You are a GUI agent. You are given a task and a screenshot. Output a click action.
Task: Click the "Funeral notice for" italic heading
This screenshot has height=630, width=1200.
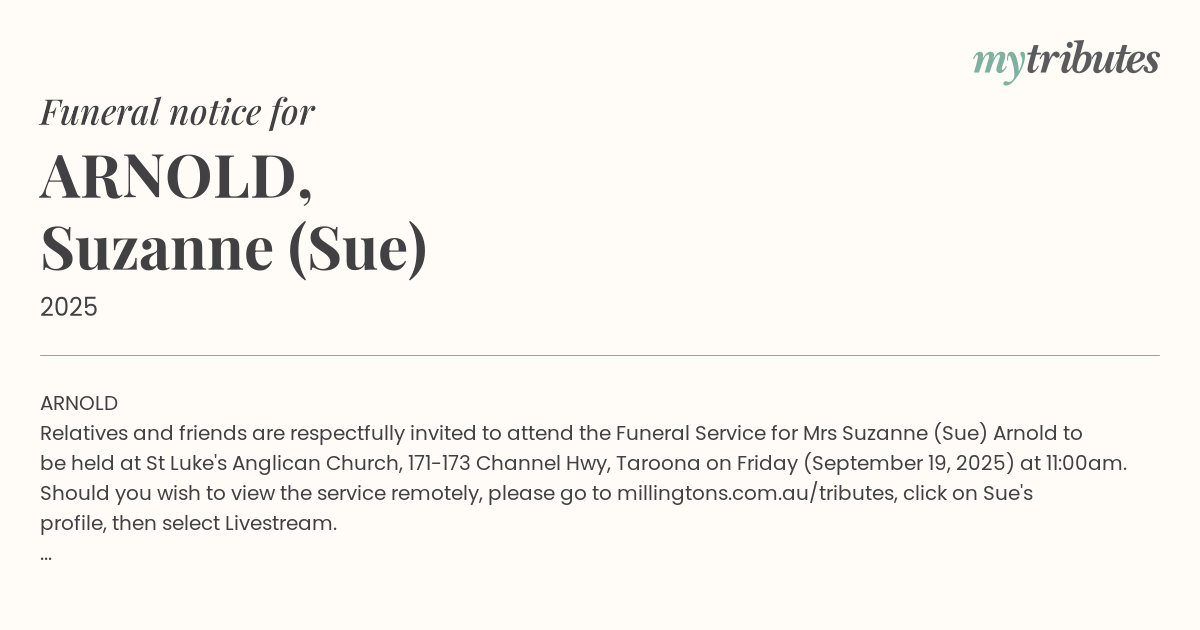tap(177, 112)
